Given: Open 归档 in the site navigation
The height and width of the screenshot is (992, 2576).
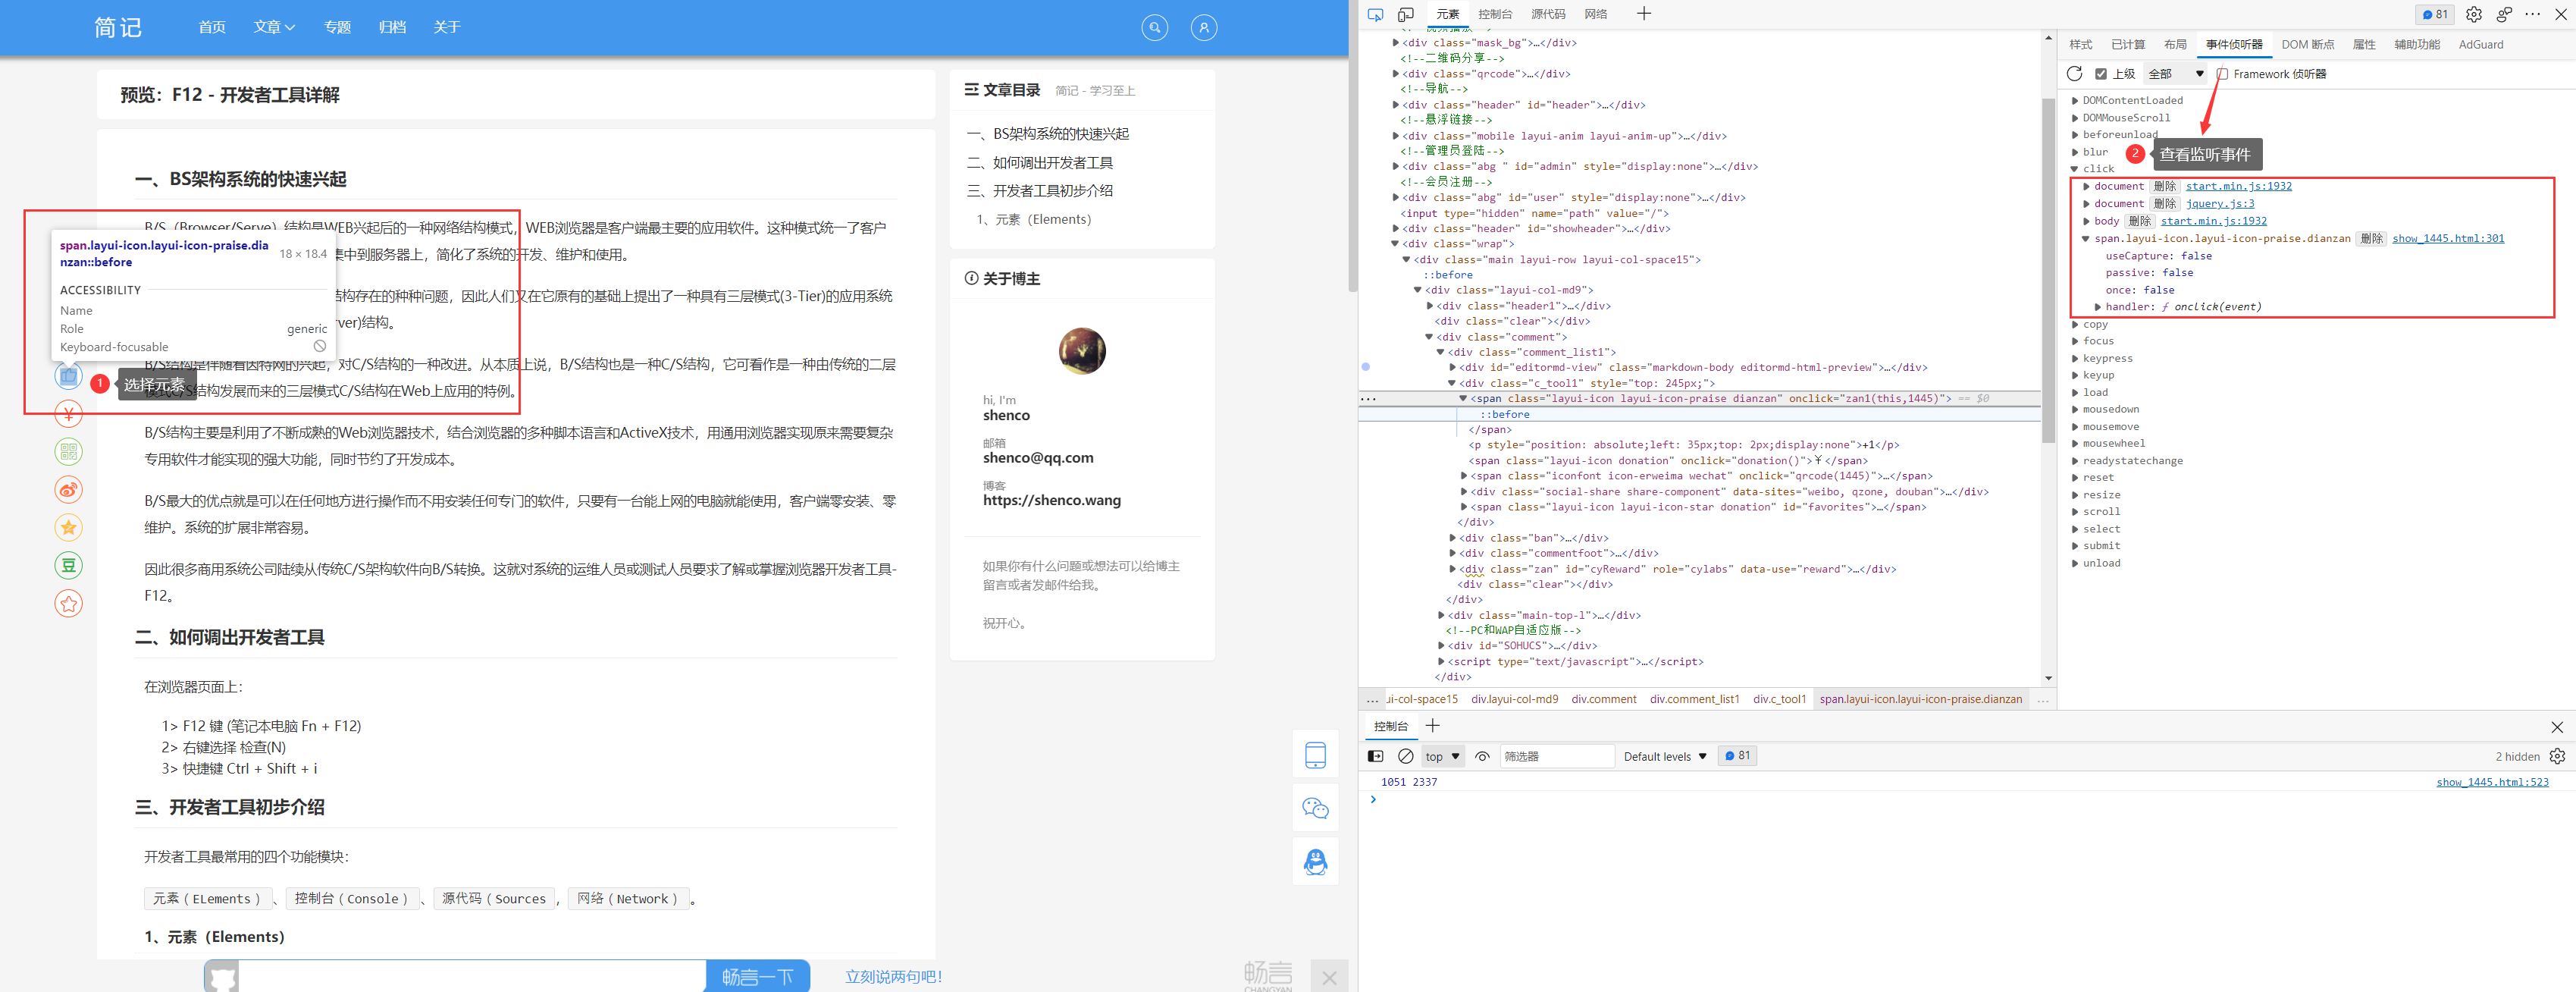Looking at the screenshot, I should click(x=392, y=27).
